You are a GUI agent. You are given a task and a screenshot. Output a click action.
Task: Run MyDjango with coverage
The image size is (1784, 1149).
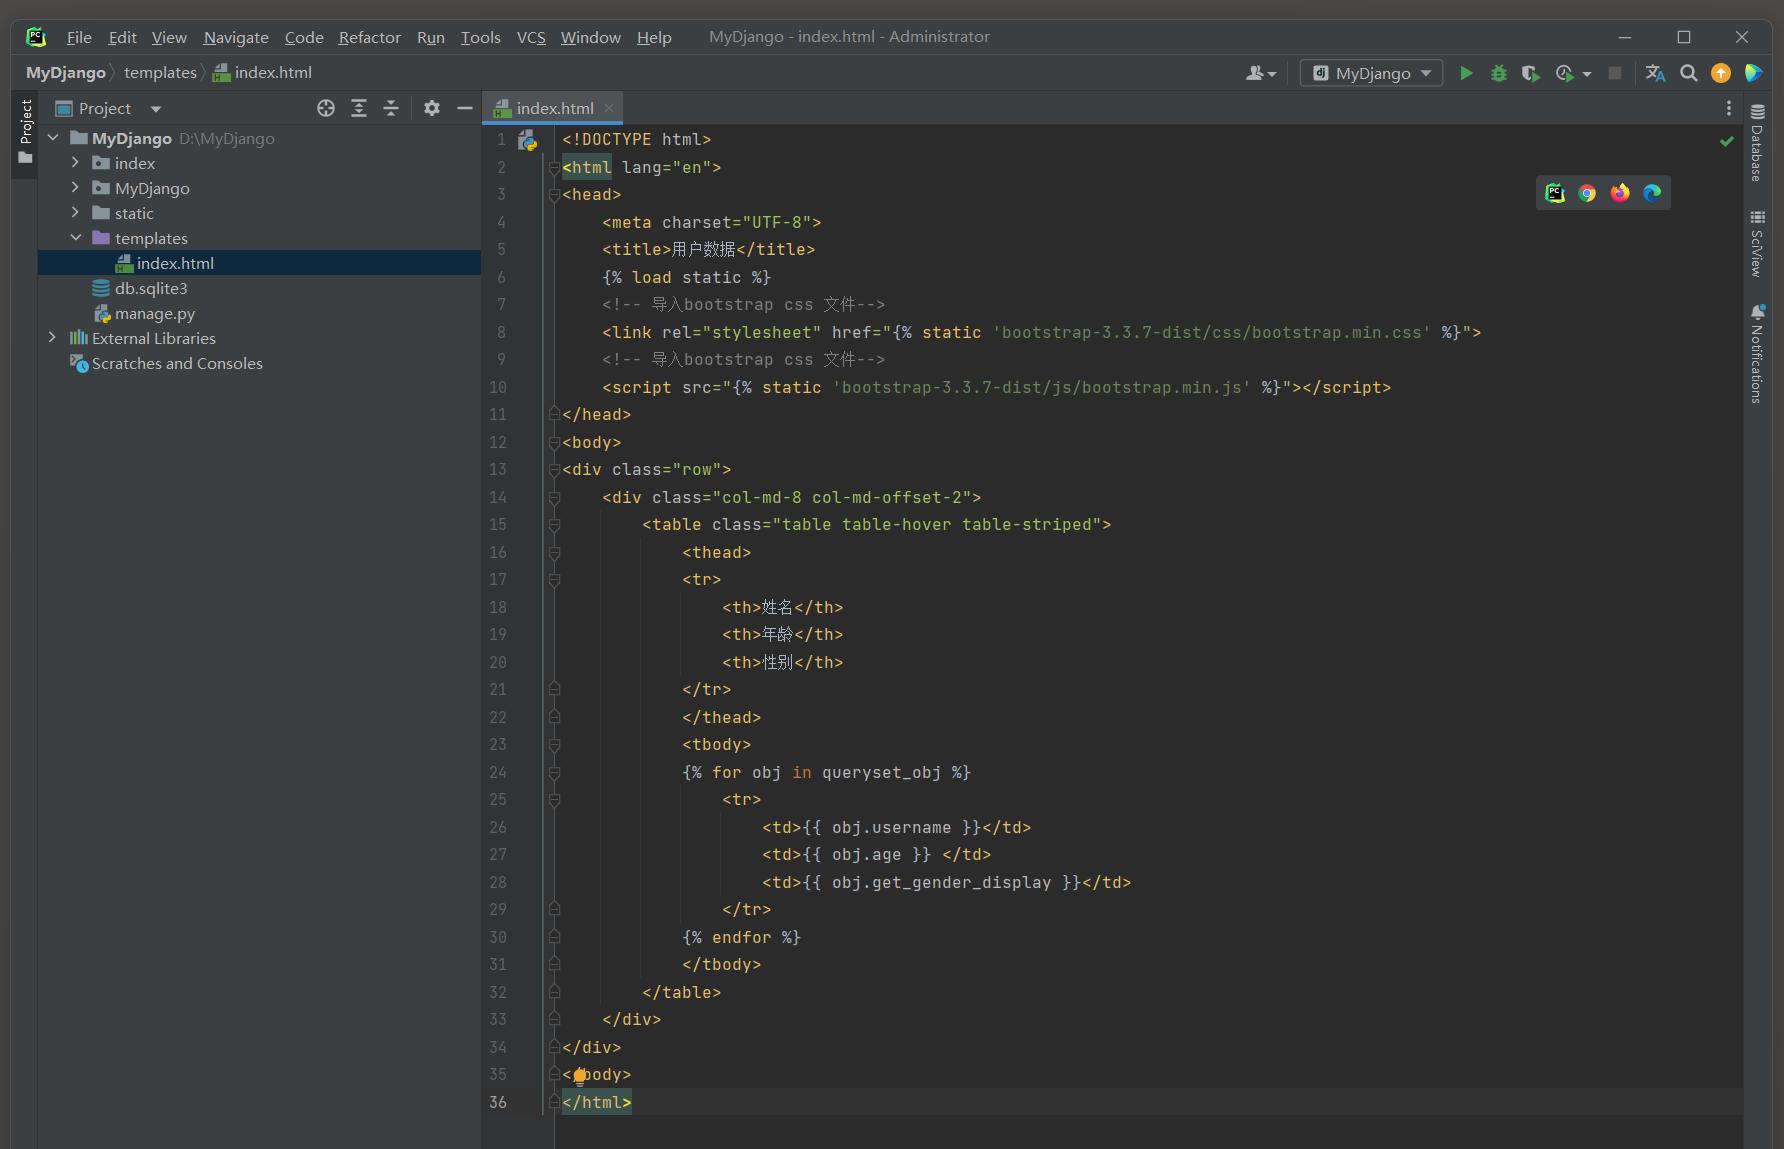pyautogui.click(x=1530, y=73)
